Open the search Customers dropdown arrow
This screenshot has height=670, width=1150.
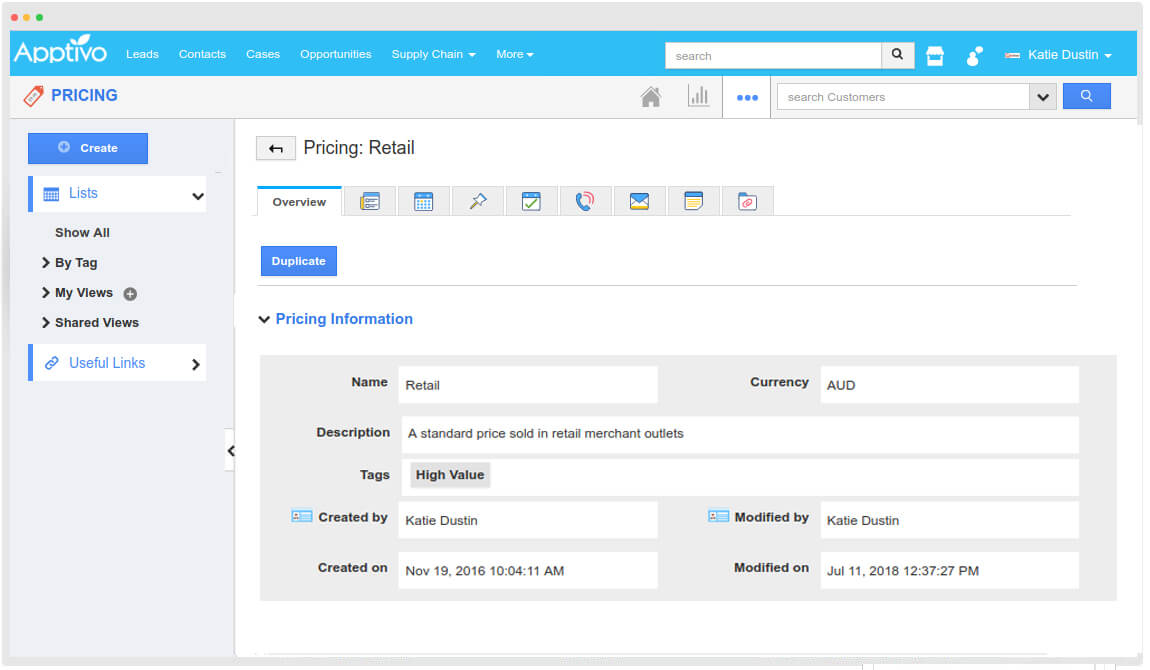[1043, 96]
